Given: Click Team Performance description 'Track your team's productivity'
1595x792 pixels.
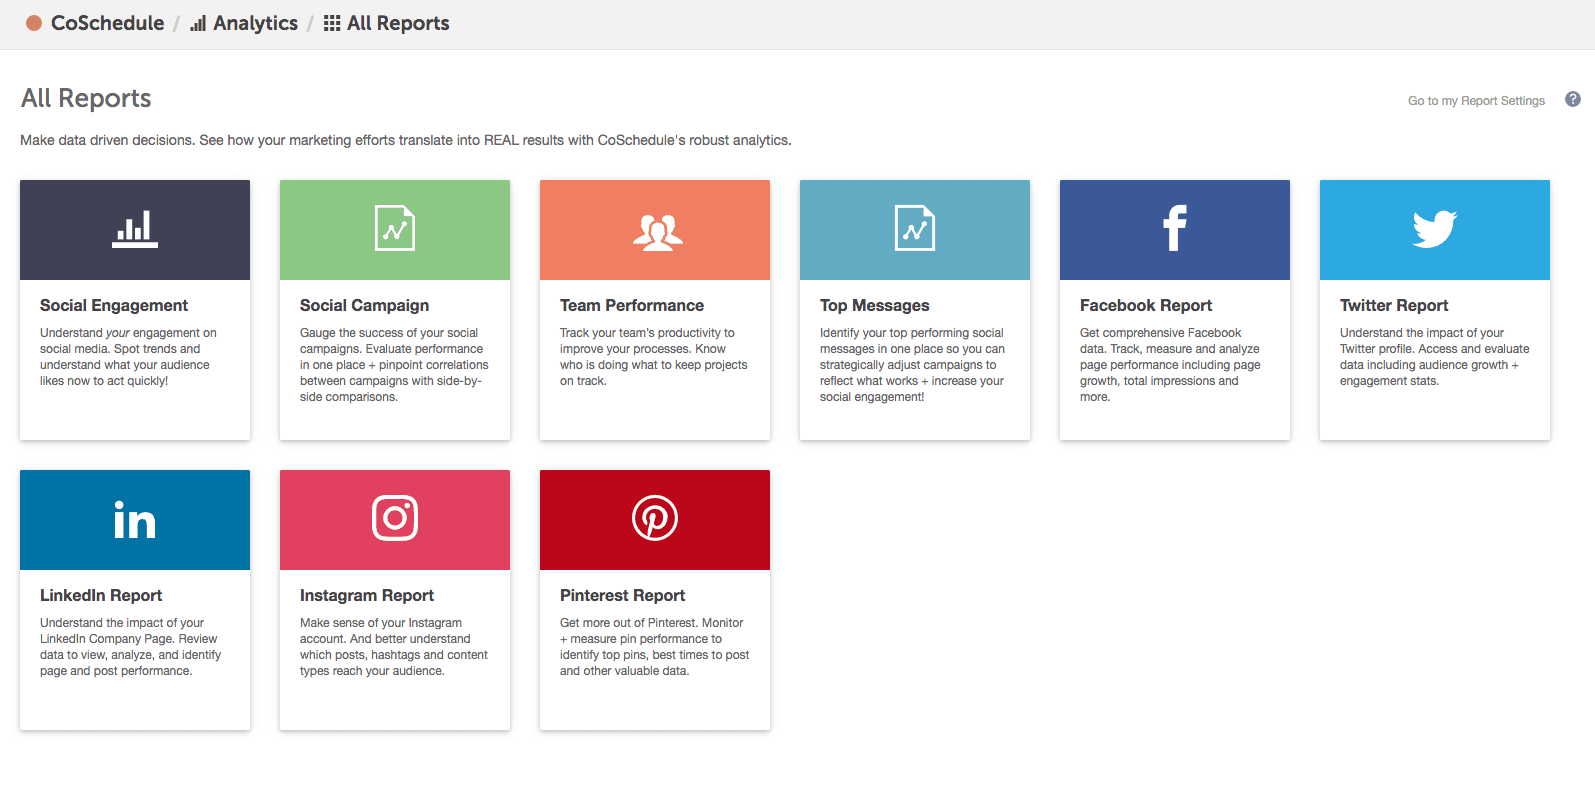Looking at the screenshot, I should point(654,357).
